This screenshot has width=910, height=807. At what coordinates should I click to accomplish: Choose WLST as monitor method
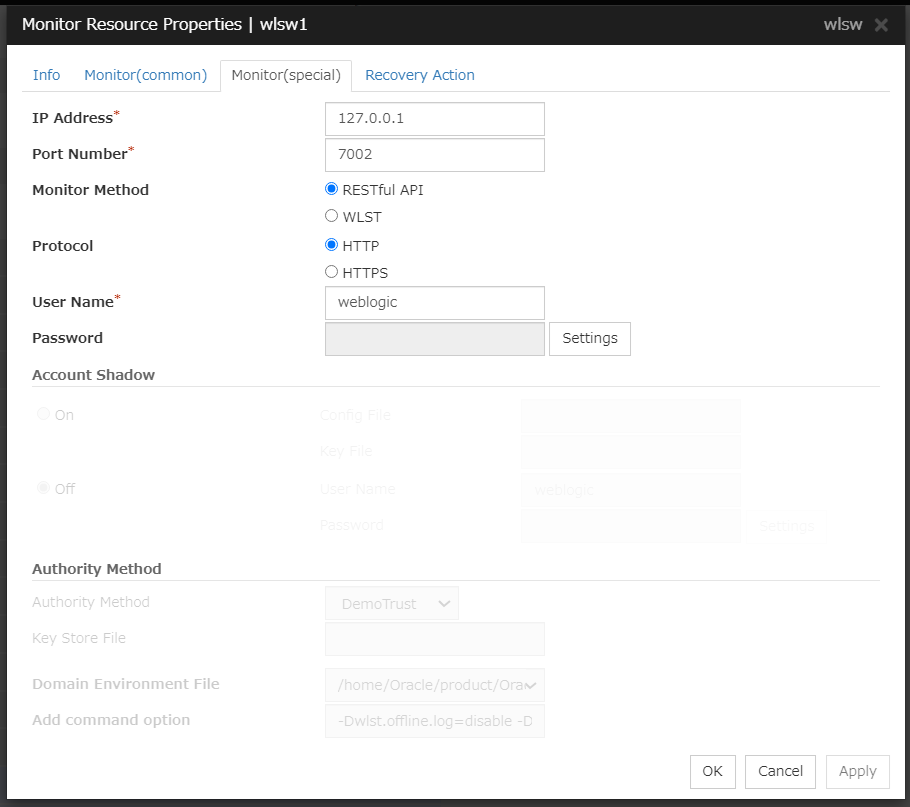click(x=332, y=216)
